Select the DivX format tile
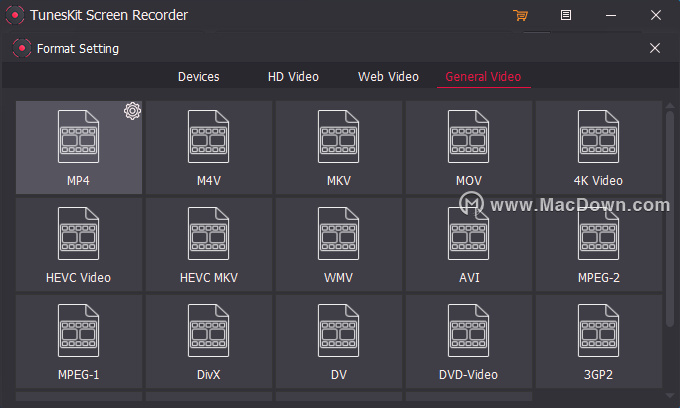The image size is (680, 408). (x=209, y=342)
